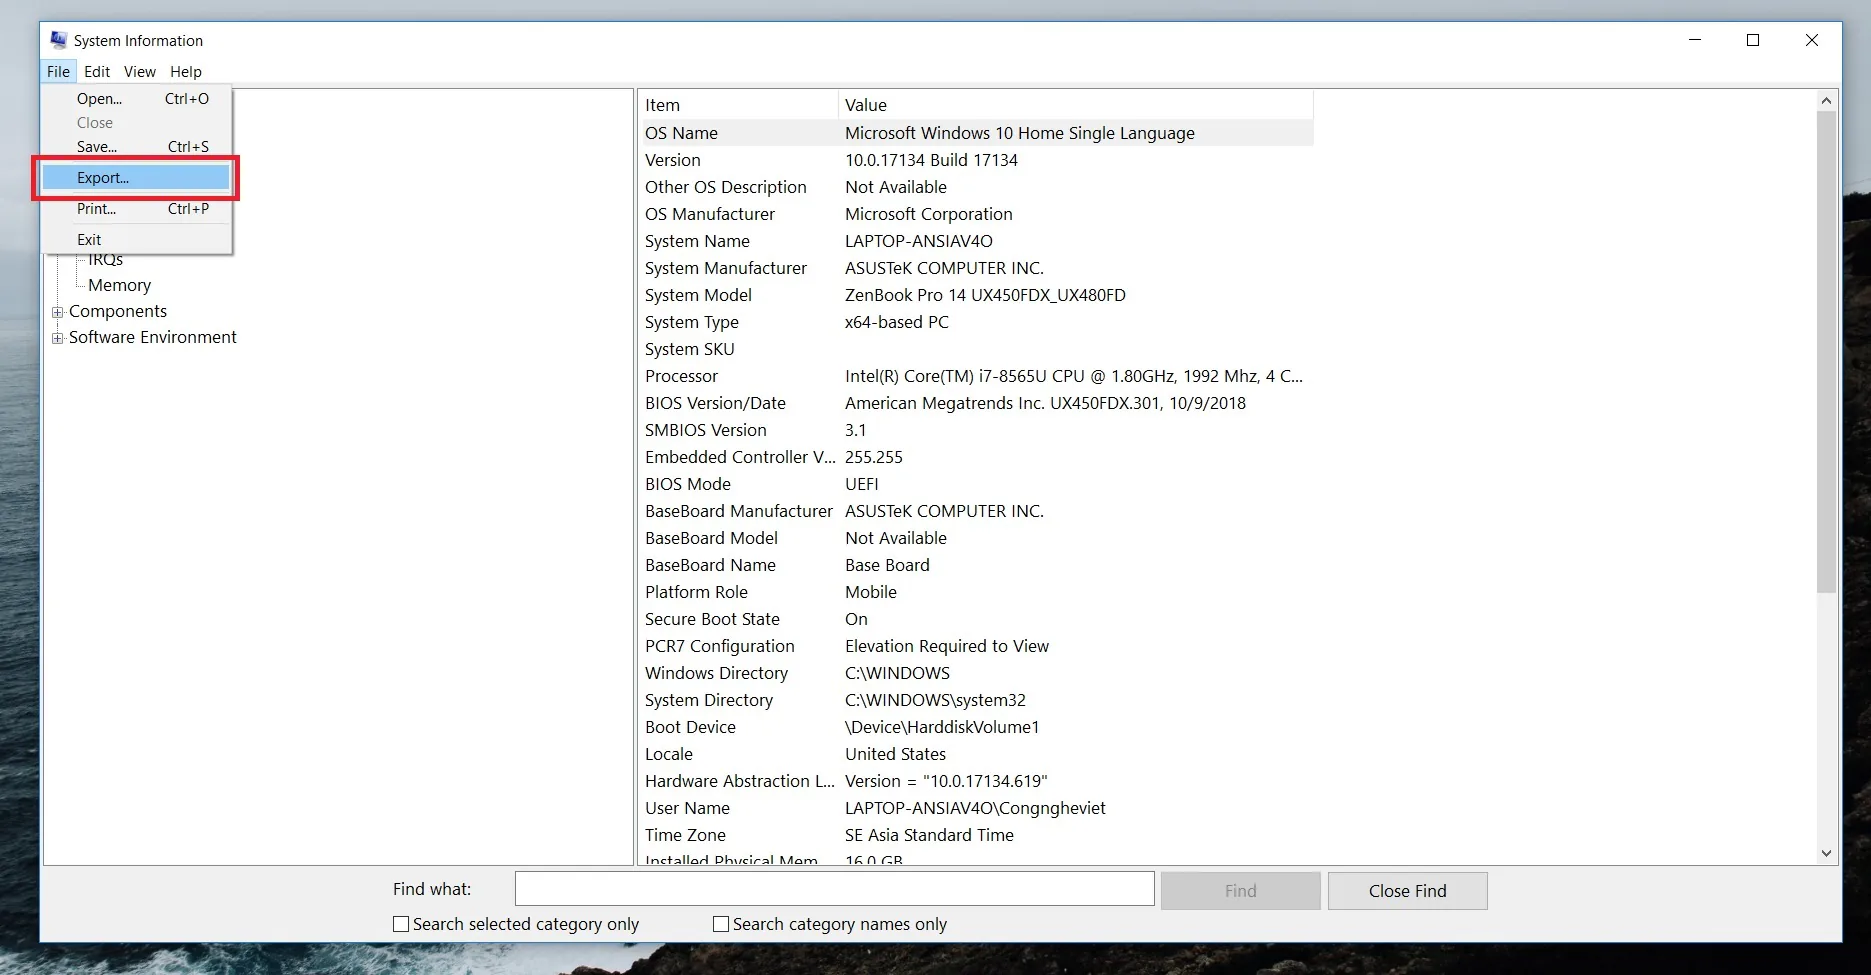Click the Item column header
This screenshot has height=975, width=1871.
(738, 105)
